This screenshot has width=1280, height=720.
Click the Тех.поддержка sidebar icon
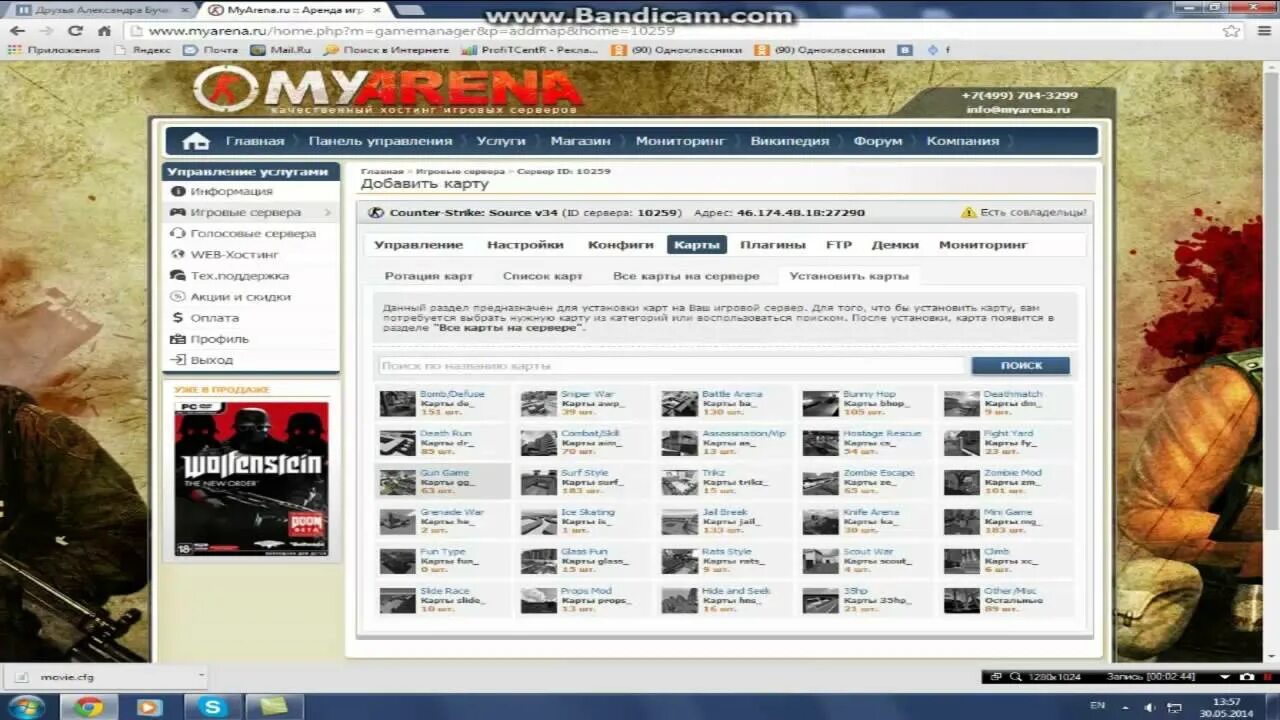(178, 275)
